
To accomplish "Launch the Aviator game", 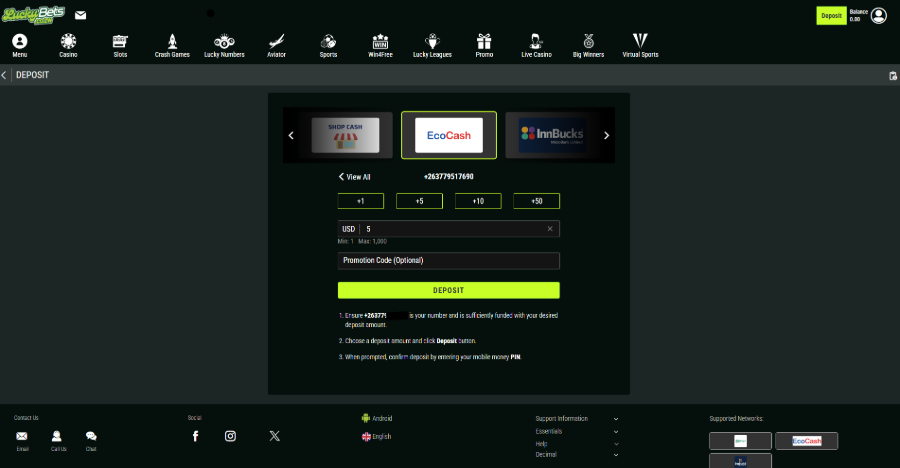I will (x=276, y=45).
